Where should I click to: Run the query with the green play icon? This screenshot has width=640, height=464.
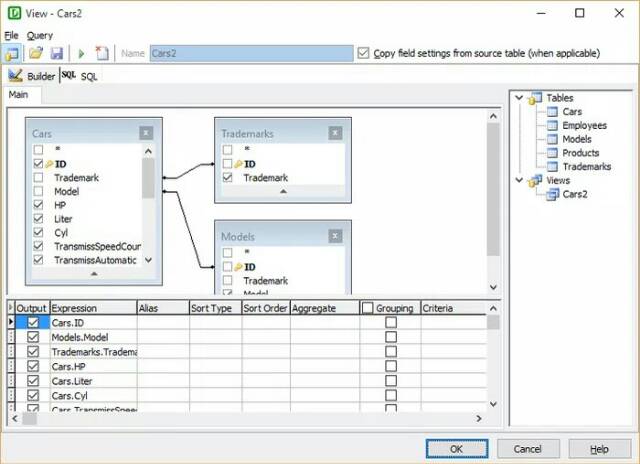pyautogui.click(x=81, y=53)
